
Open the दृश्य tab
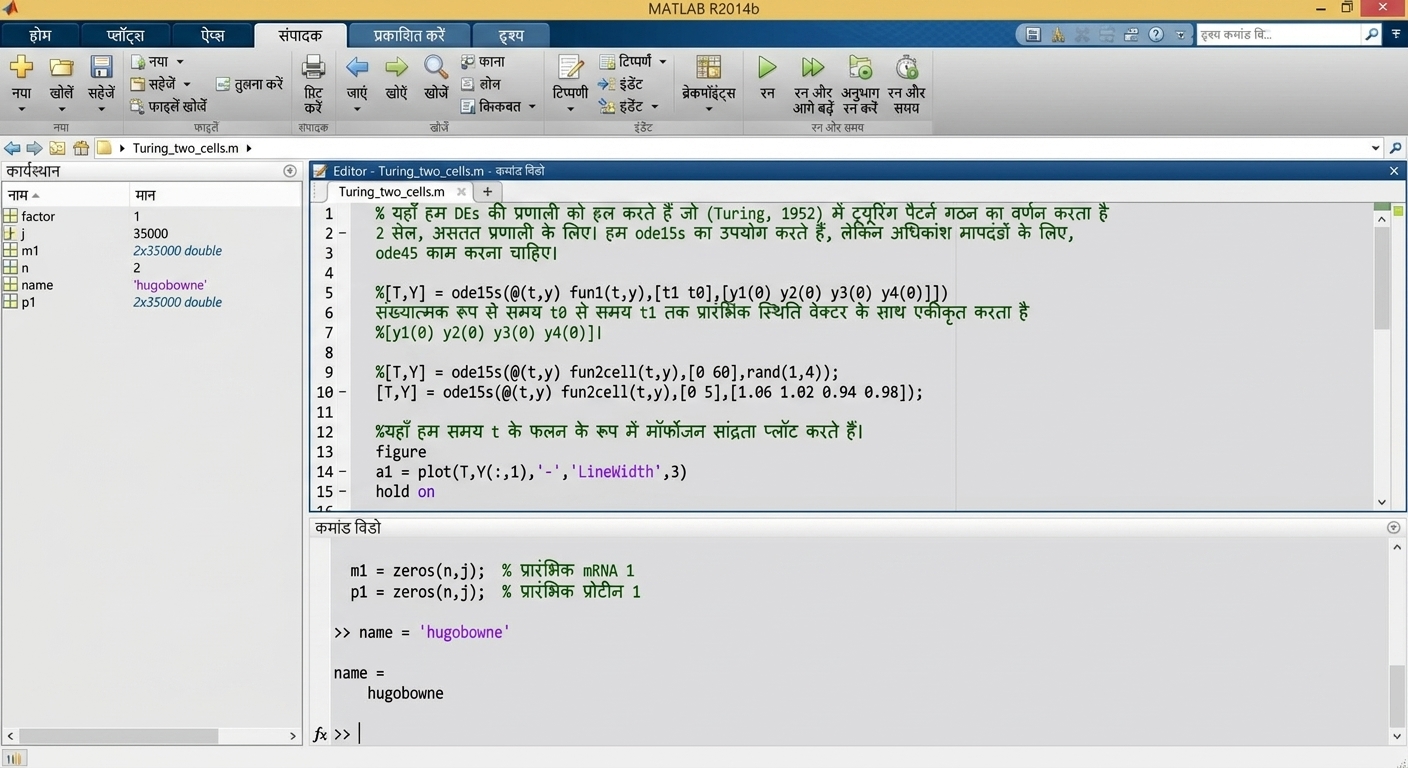tap(511, 35)
